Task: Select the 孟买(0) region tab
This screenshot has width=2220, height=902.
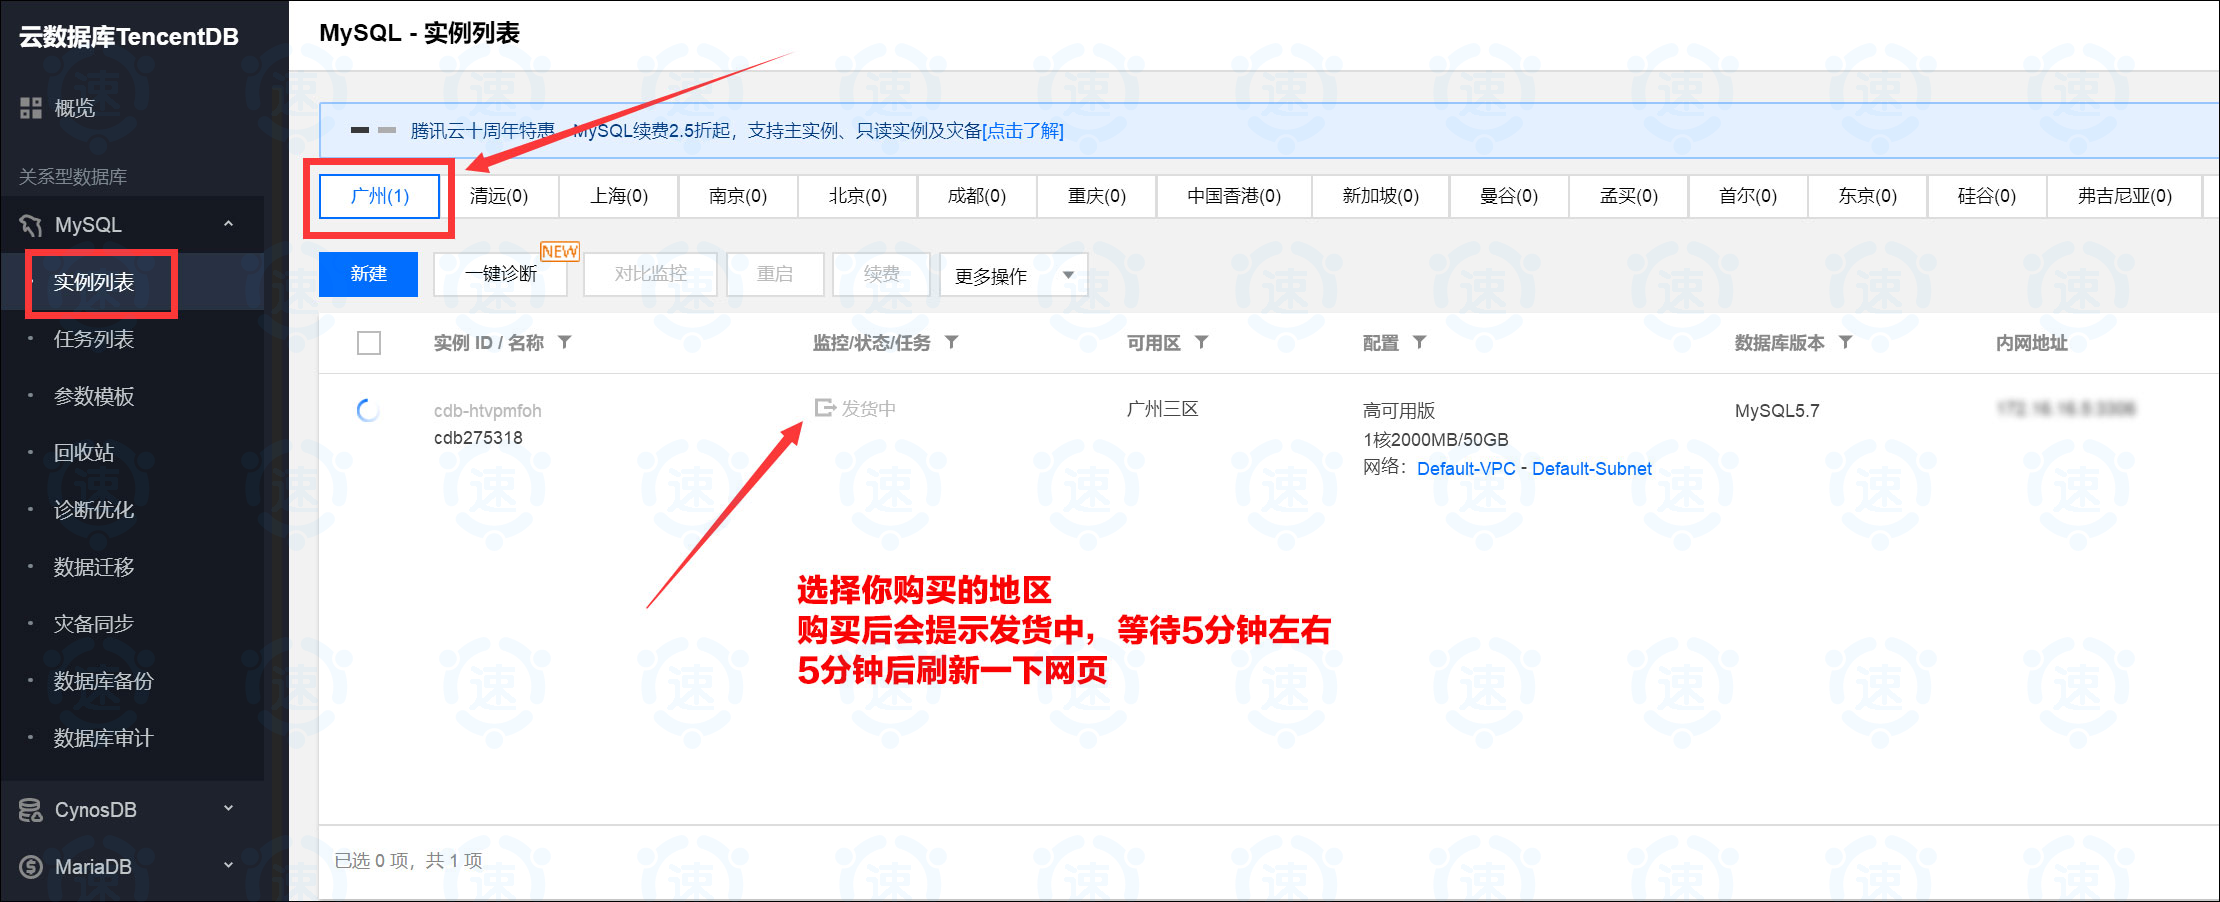Action: coord(1629,196)
